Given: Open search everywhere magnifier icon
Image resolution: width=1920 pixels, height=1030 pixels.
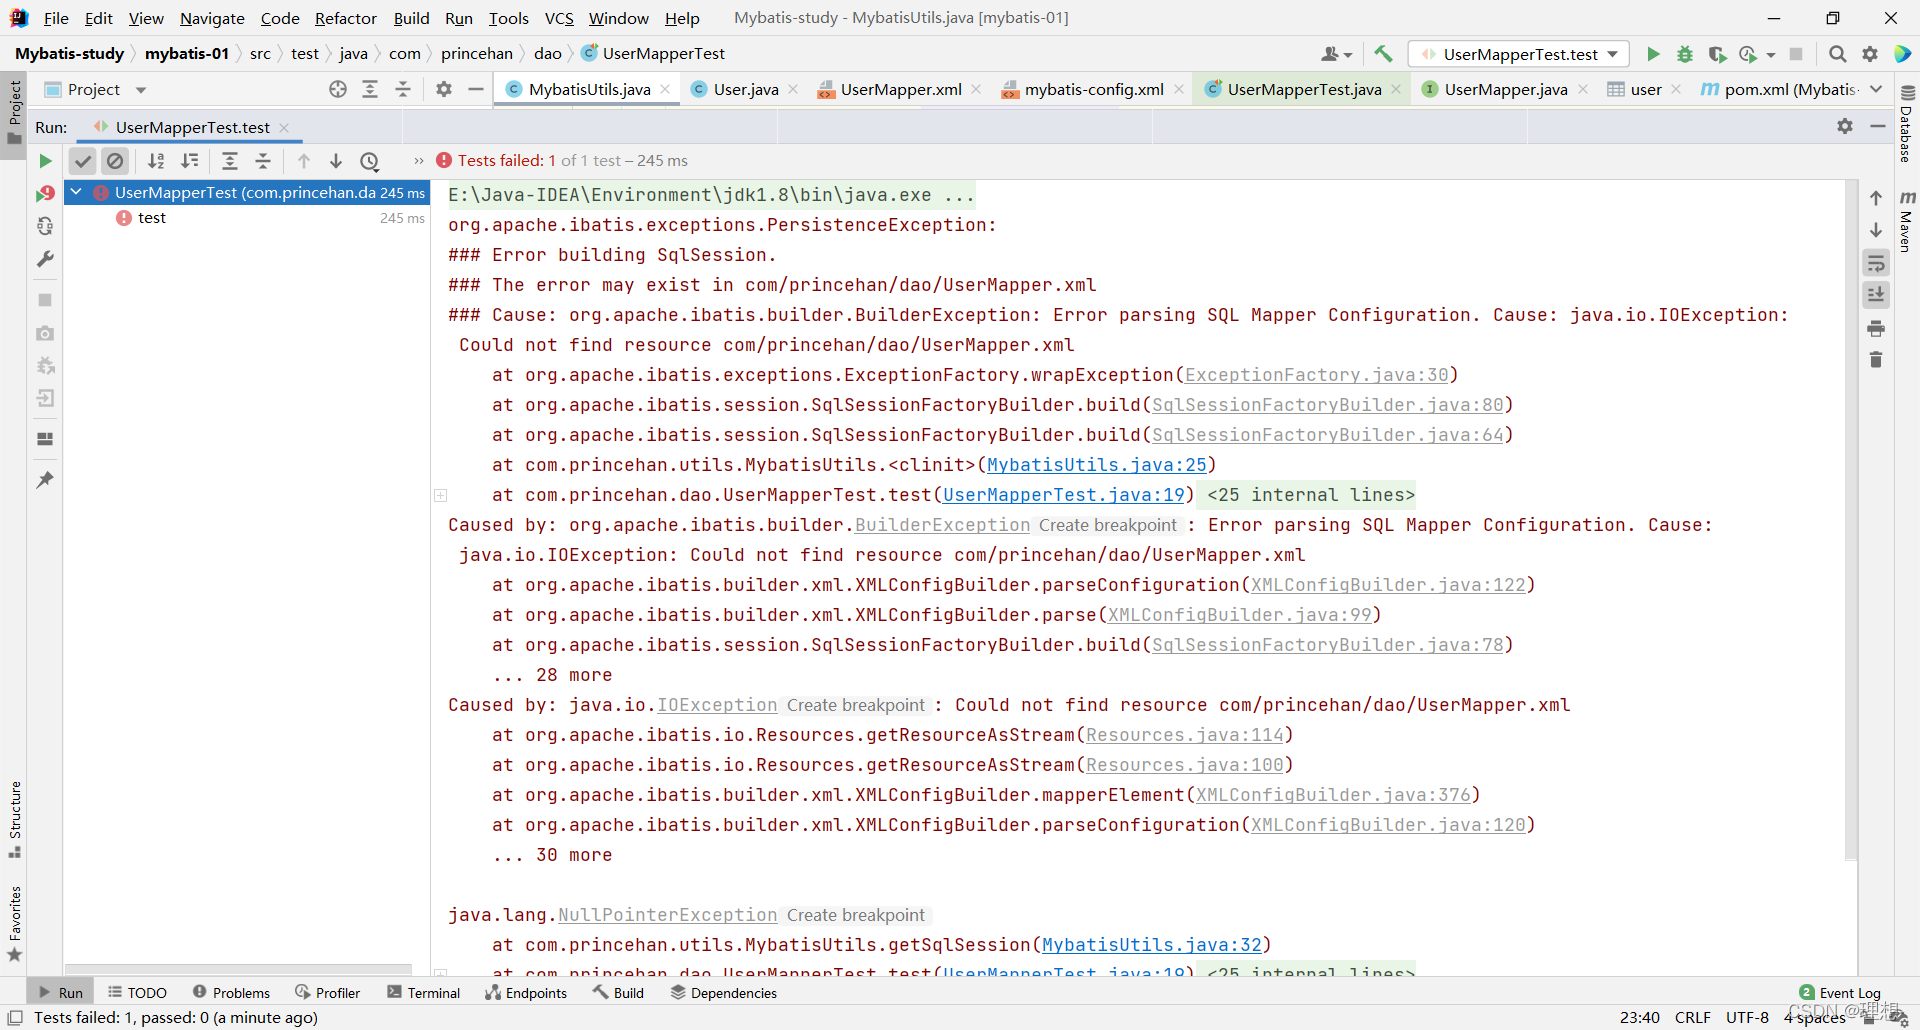Looking at the screenshot, I should [1838, 54].
